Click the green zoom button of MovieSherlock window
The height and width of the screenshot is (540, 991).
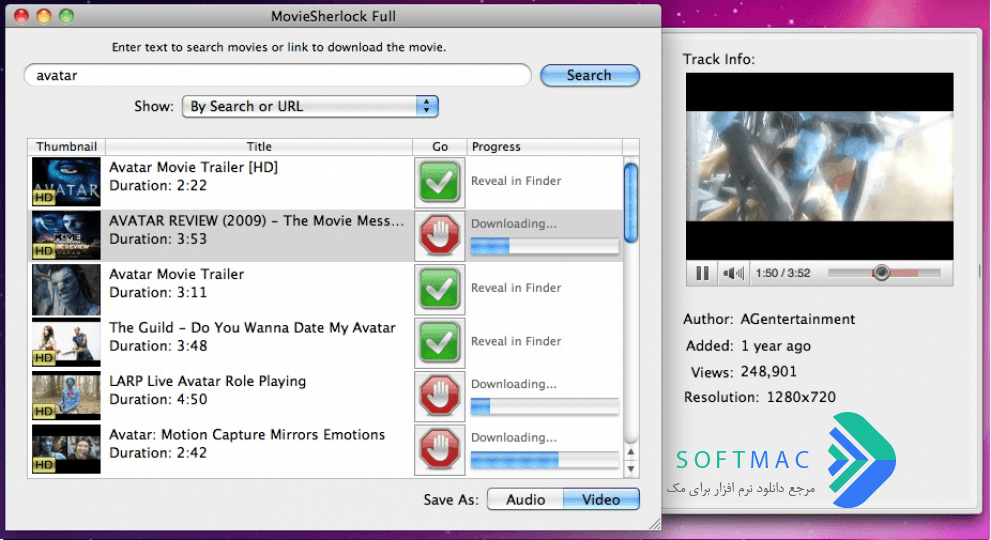66,16
